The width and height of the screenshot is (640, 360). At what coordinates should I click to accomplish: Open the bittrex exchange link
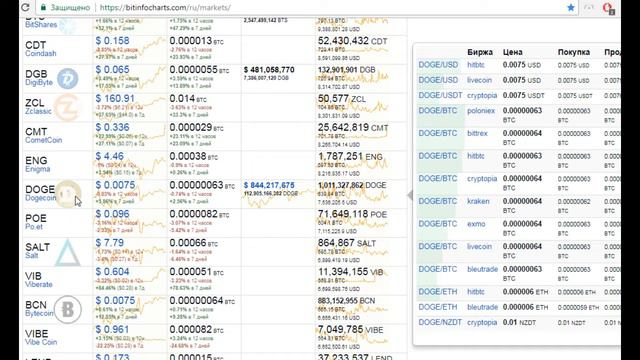pos(477,133)
